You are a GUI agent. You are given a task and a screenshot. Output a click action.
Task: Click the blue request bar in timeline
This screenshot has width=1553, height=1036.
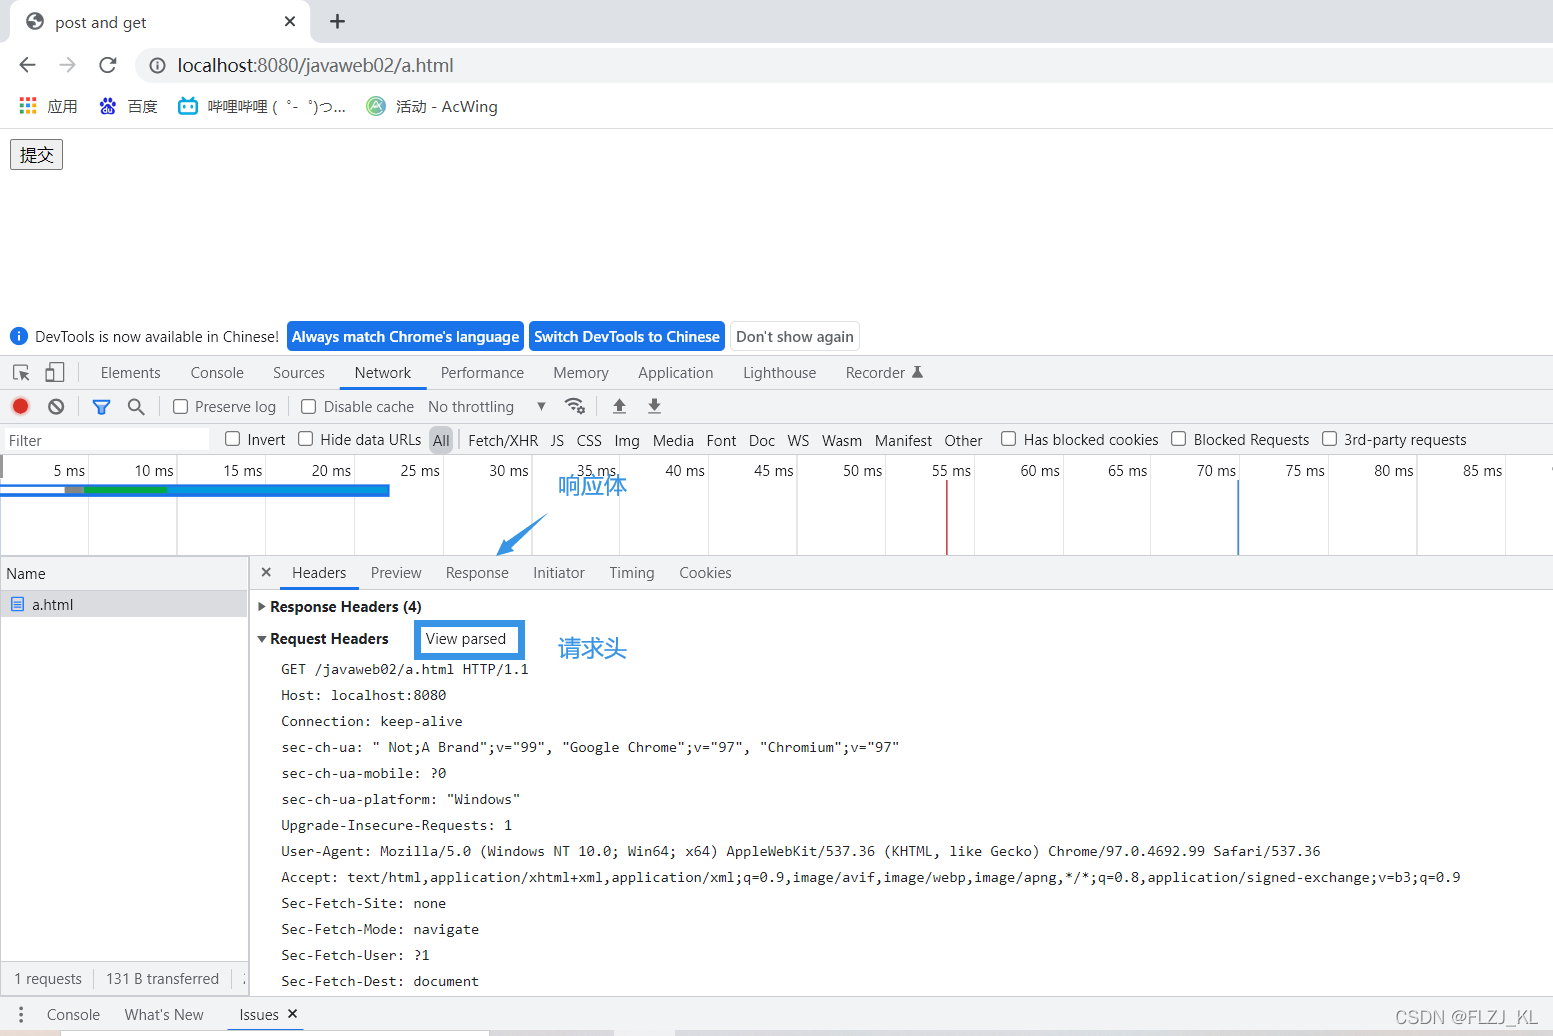point(195,490)
